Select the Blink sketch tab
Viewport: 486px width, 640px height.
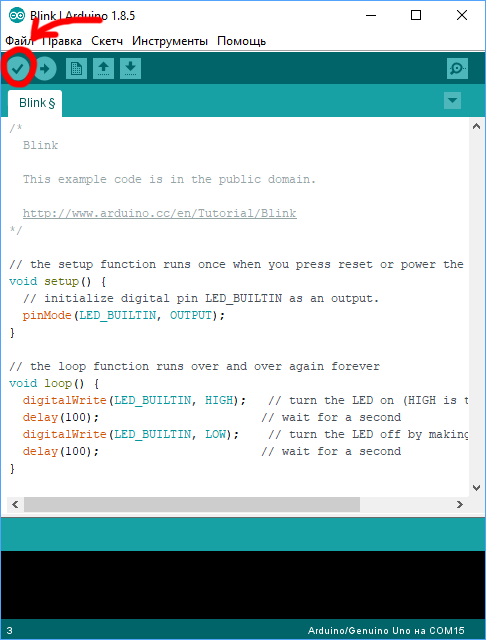(x=35, y=103)
